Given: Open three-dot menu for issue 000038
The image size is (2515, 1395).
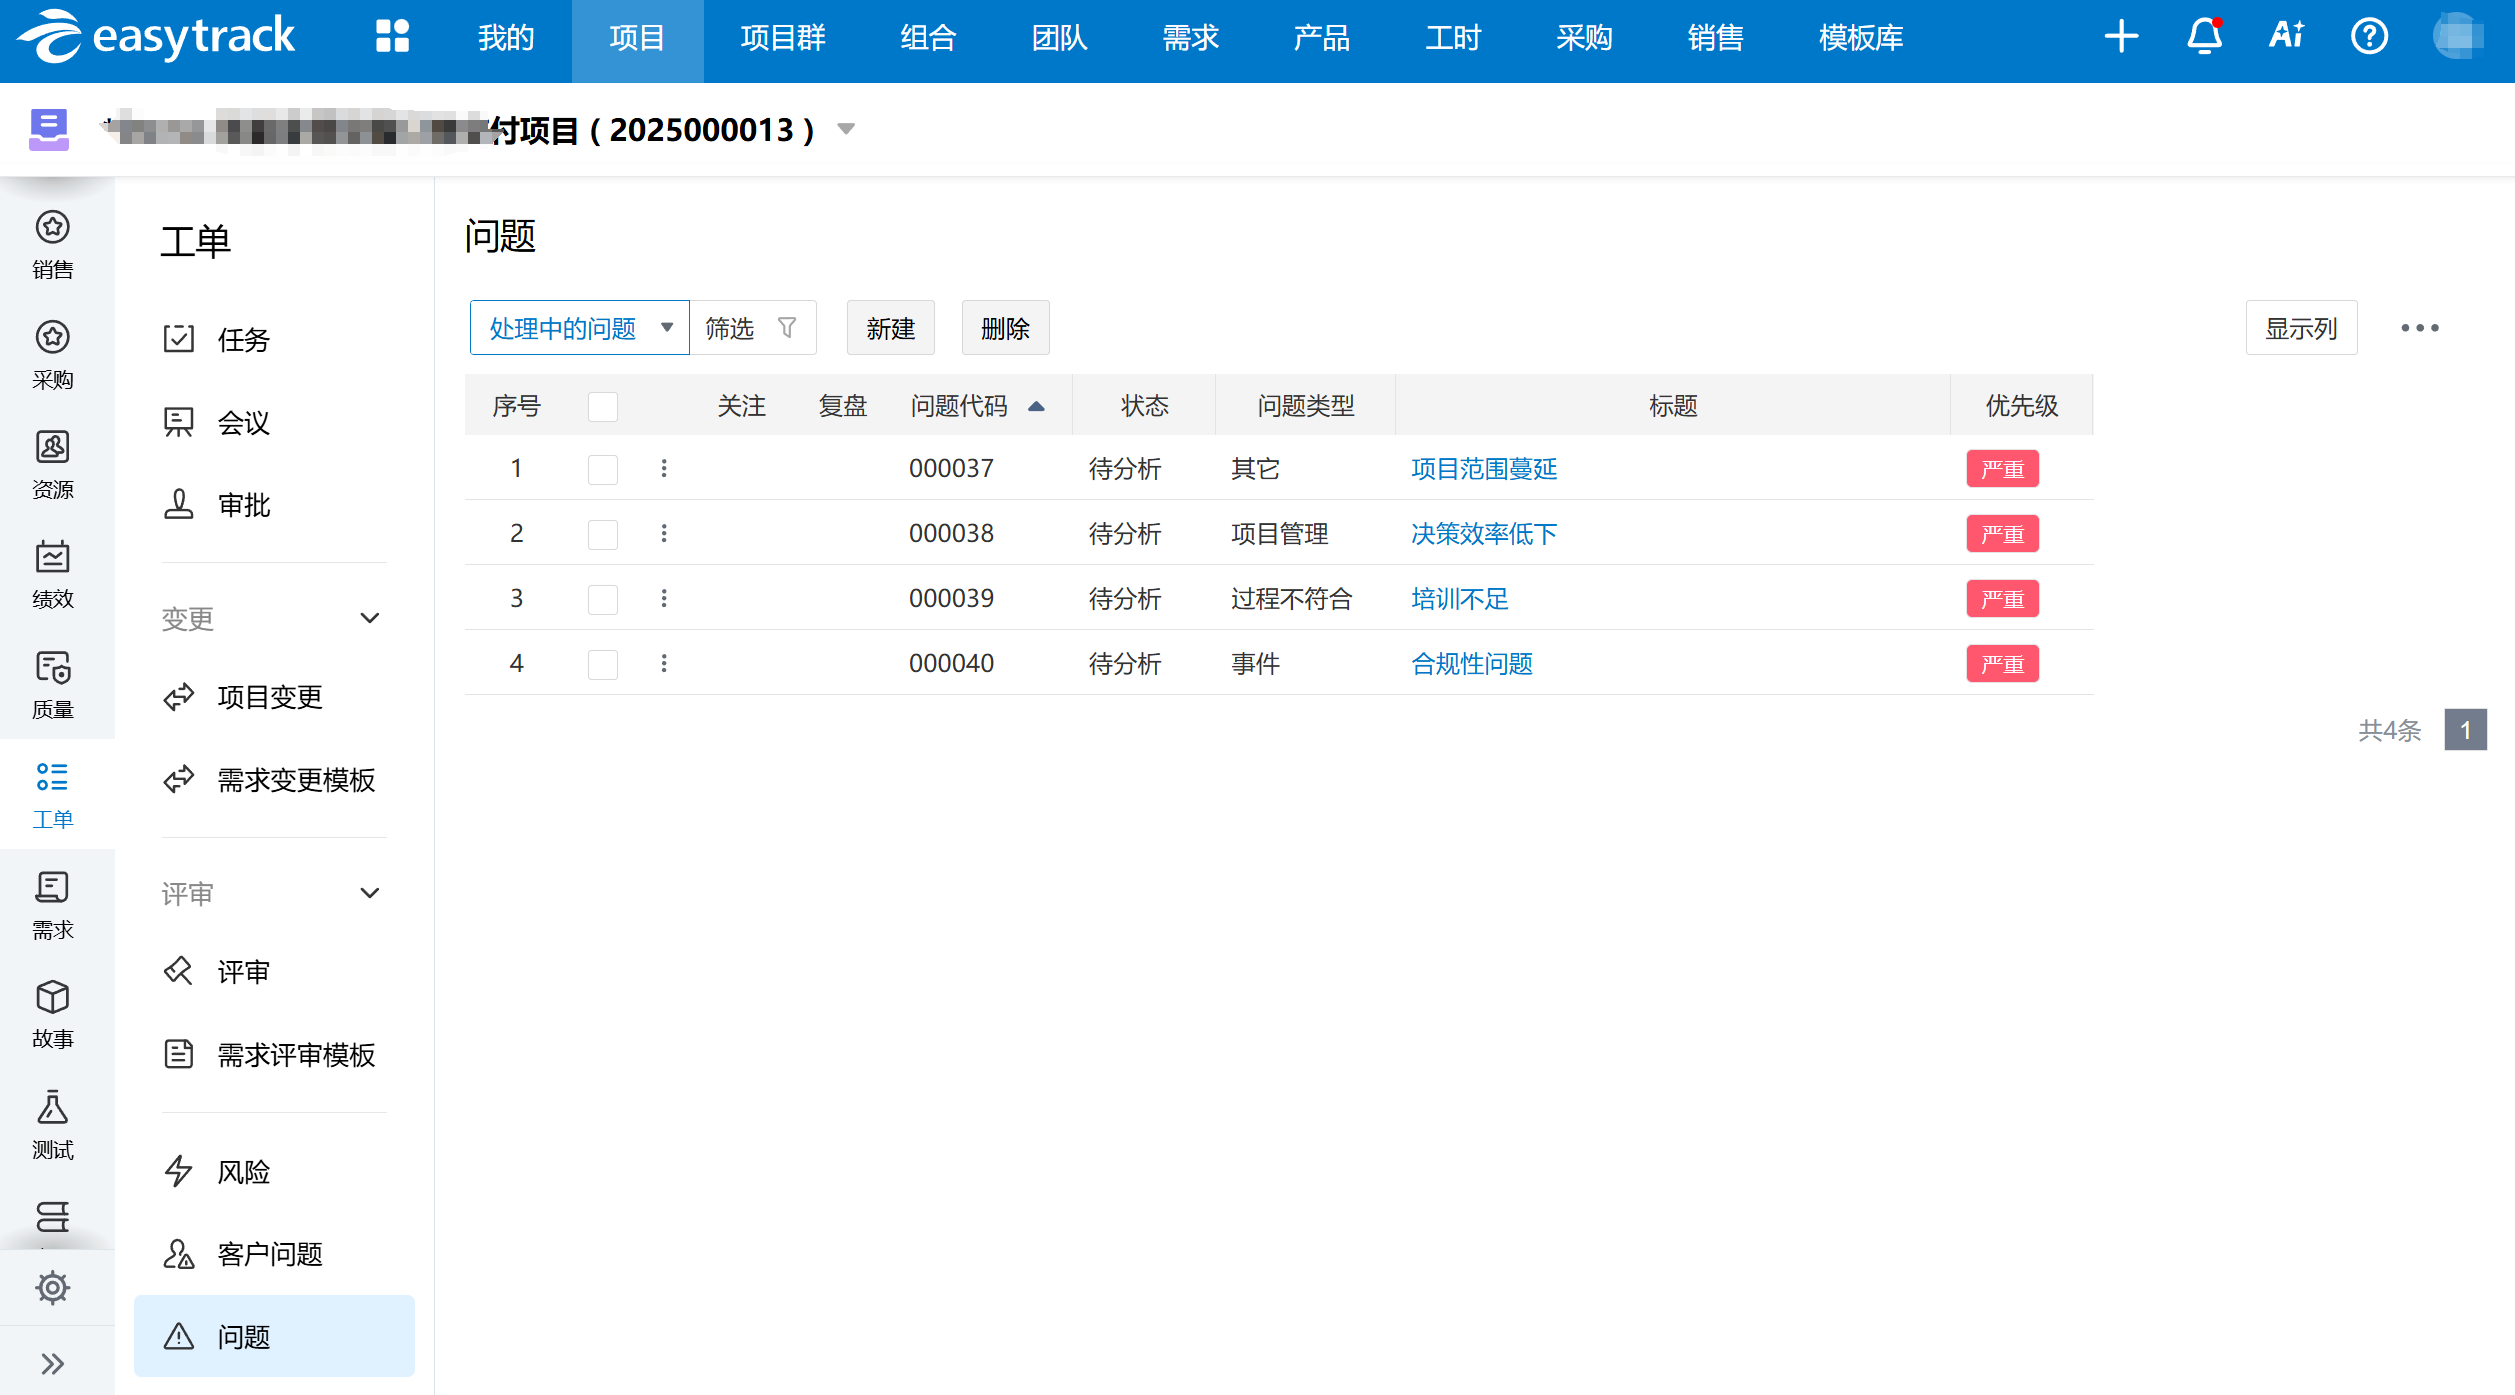Looking at the screenshot, I should (664, 533).
